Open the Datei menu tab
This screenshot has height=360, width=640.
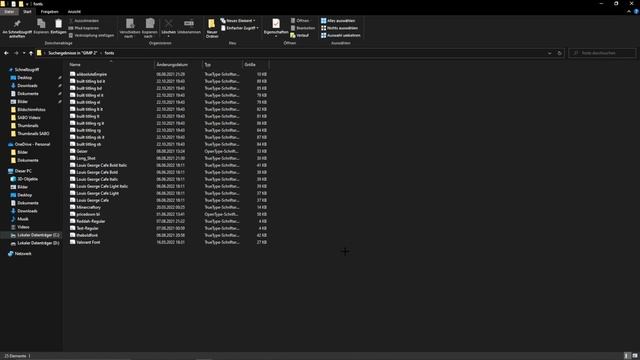9,11
